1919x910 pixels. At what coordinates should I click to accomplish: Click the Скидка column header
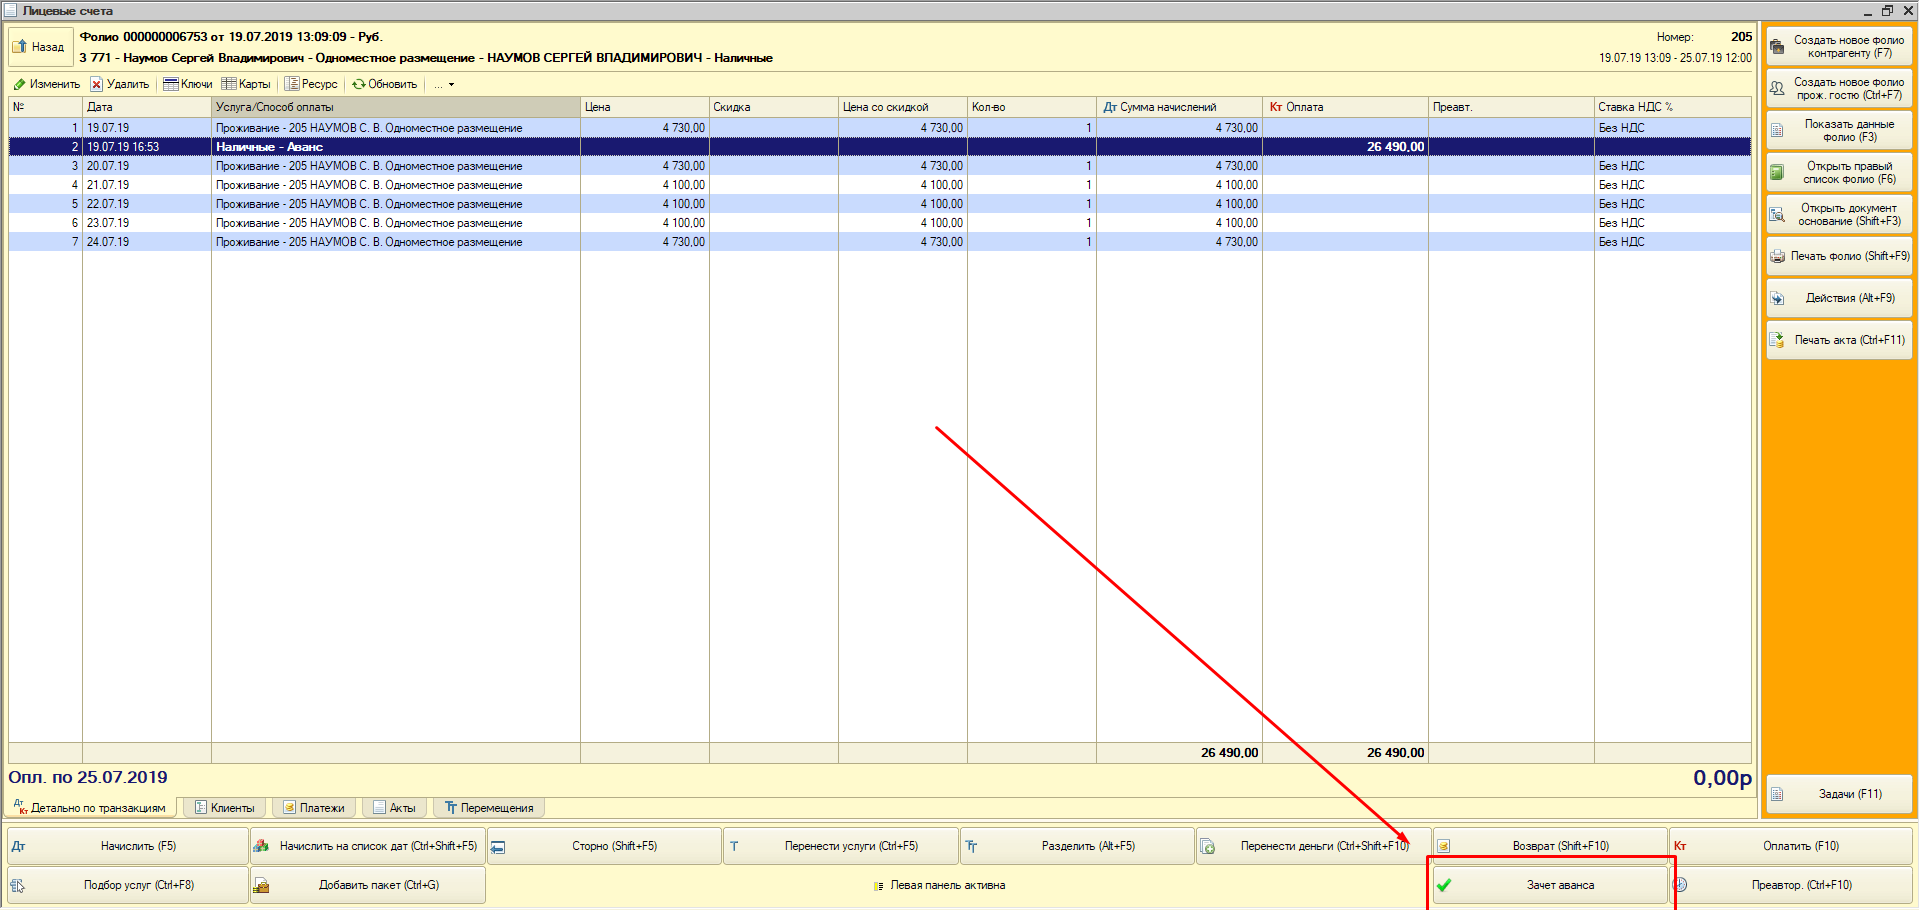coord(774,107)
